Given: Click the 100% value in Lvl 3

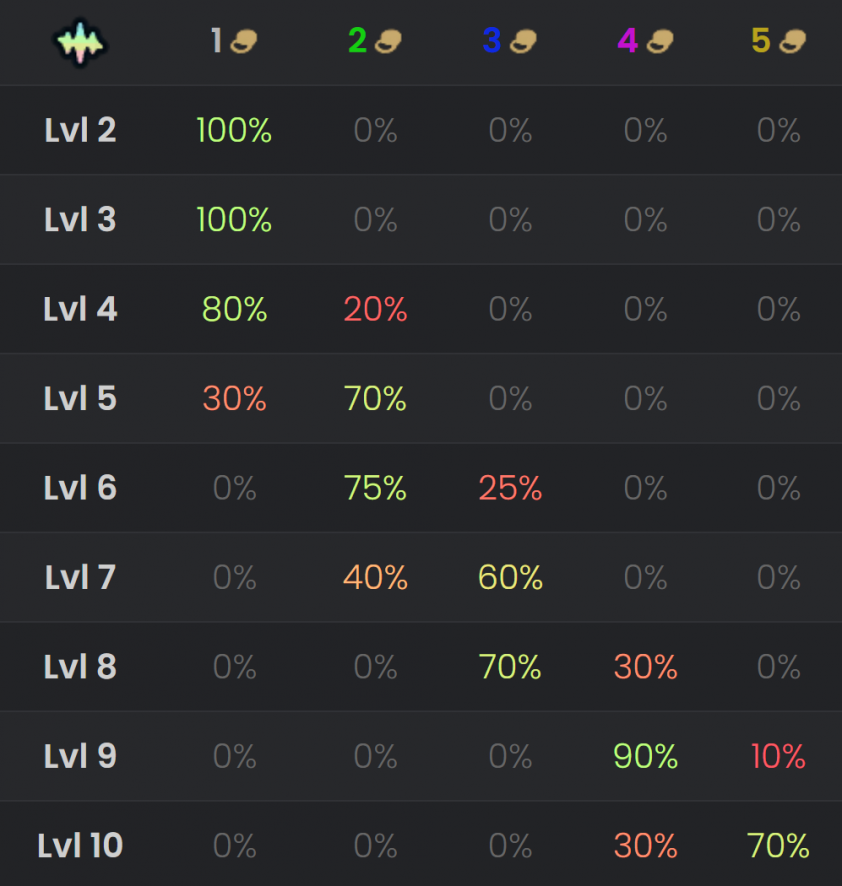Looking at the screenshot, I should pos(234,219).
